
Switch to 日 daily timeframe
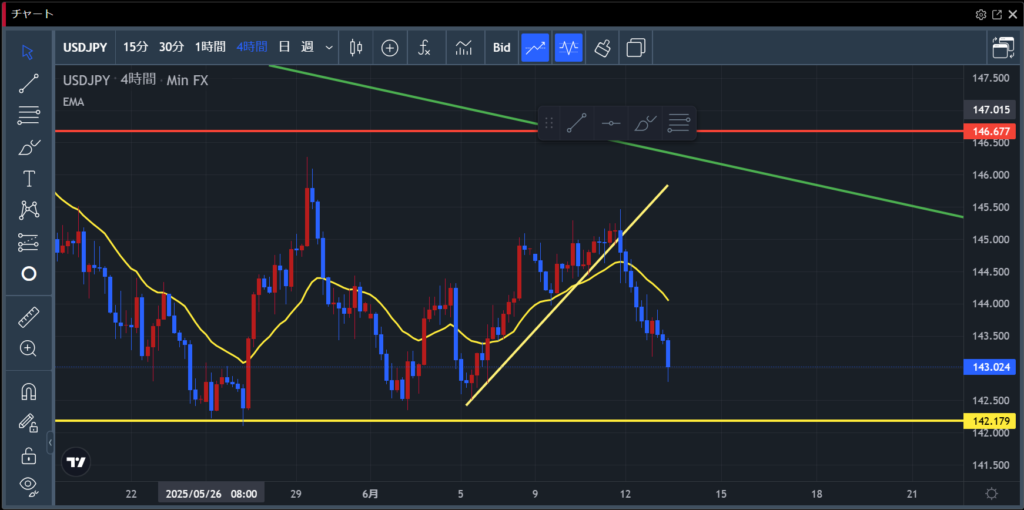284,47
